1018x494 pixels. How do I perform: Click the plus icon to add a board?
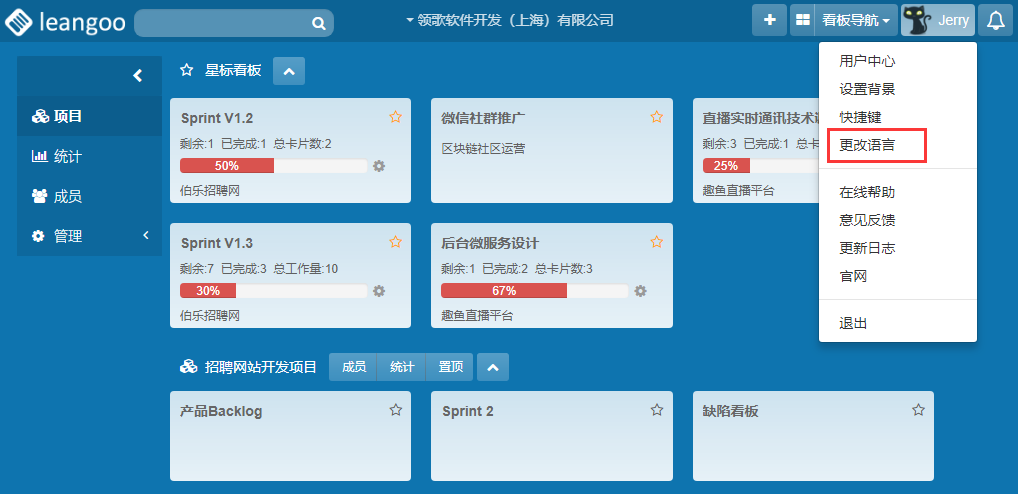coord(769,20)
